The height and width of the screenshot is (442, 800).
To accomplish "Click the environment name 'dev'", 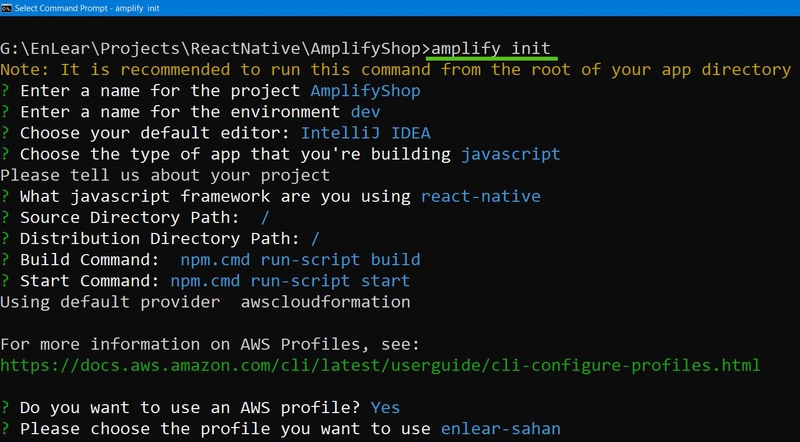I will click(366, 112).
